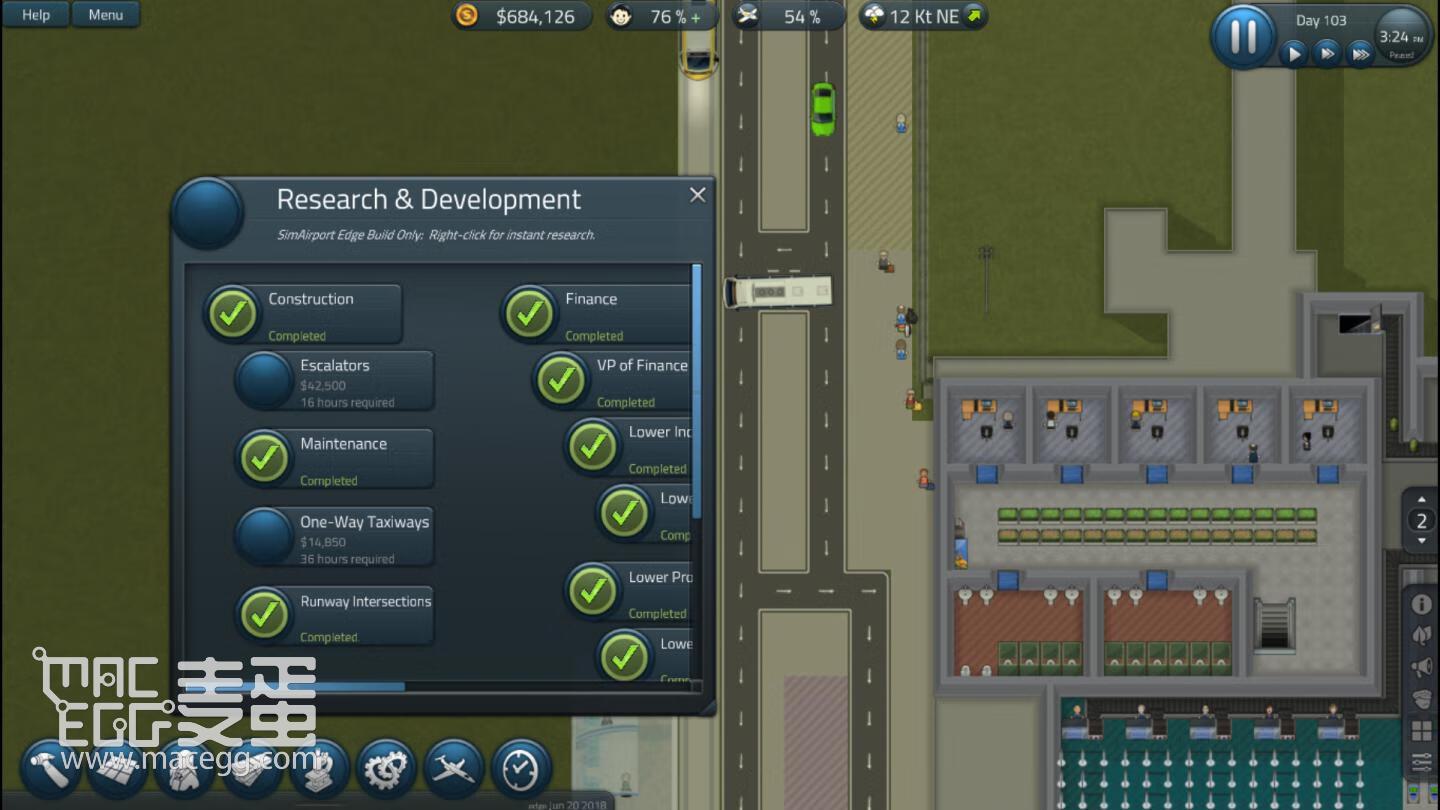
Task: Click the Finance completed checkmark
Action: click(530, 314)
